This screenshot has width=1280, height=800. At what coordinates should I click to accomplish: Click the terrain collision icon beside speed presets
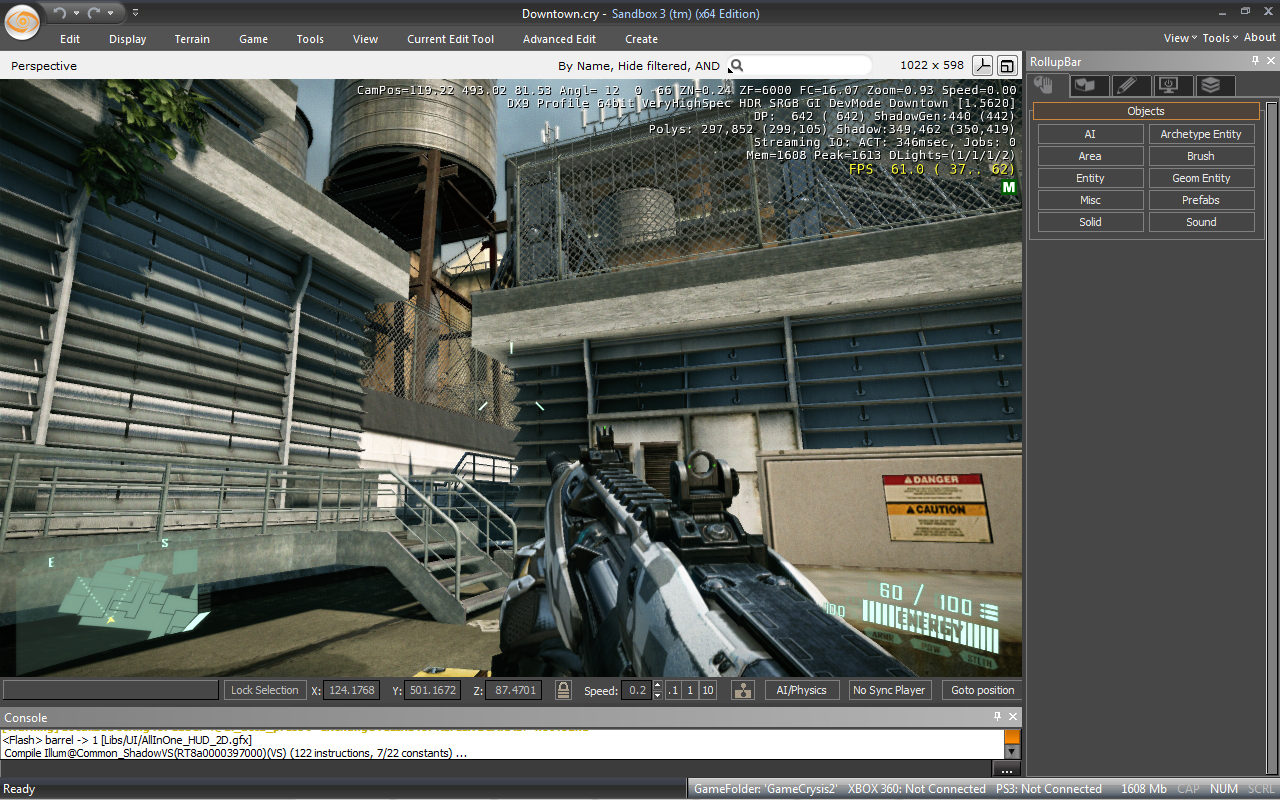[x=742, y=690]
